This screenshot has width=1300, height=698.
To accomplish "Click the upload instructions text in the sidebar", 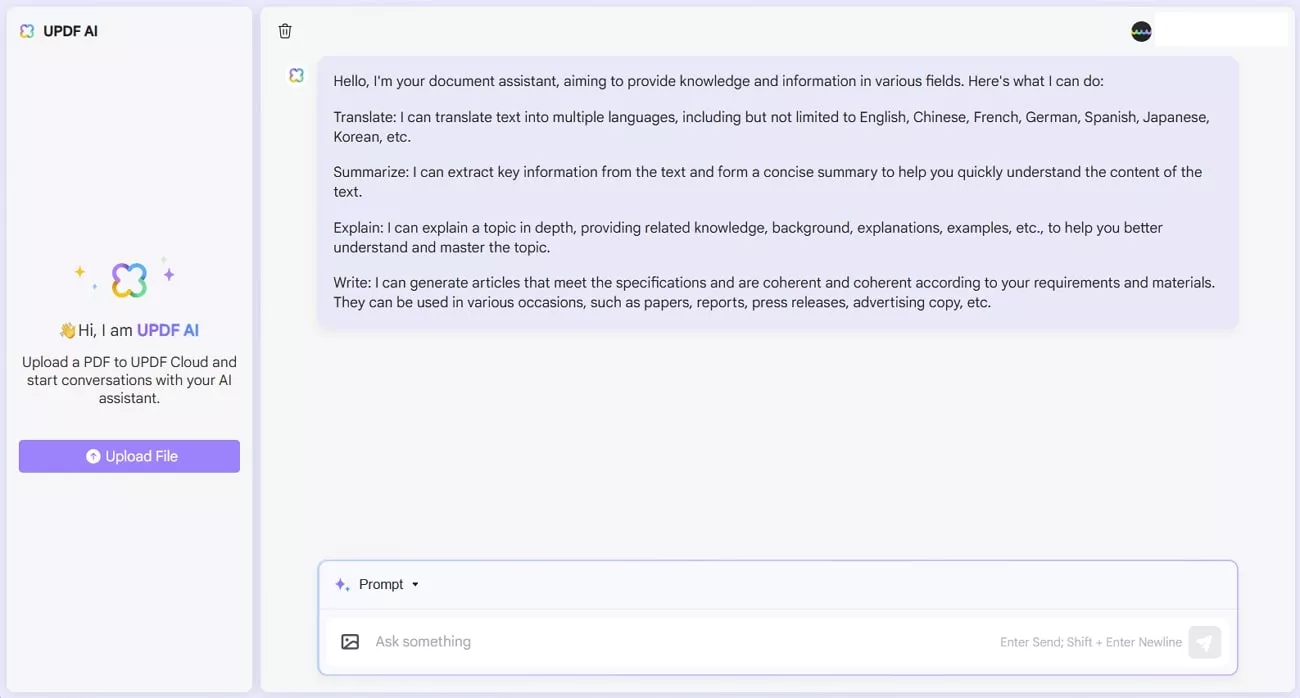I will coord(129,380).
